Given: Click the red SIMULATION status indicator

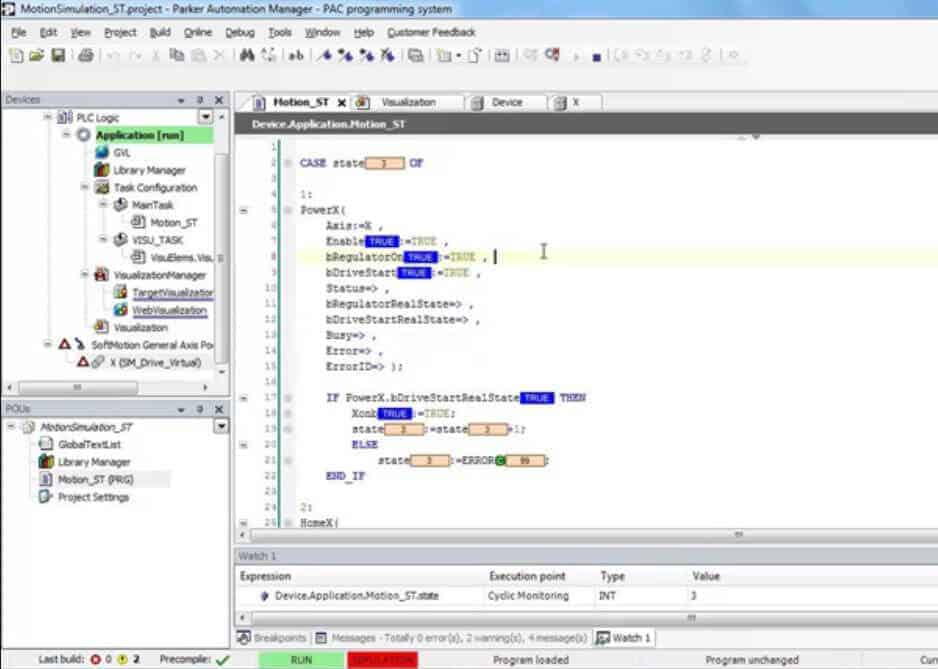Looking at the screenshot, I should click(x=382, y=659).
